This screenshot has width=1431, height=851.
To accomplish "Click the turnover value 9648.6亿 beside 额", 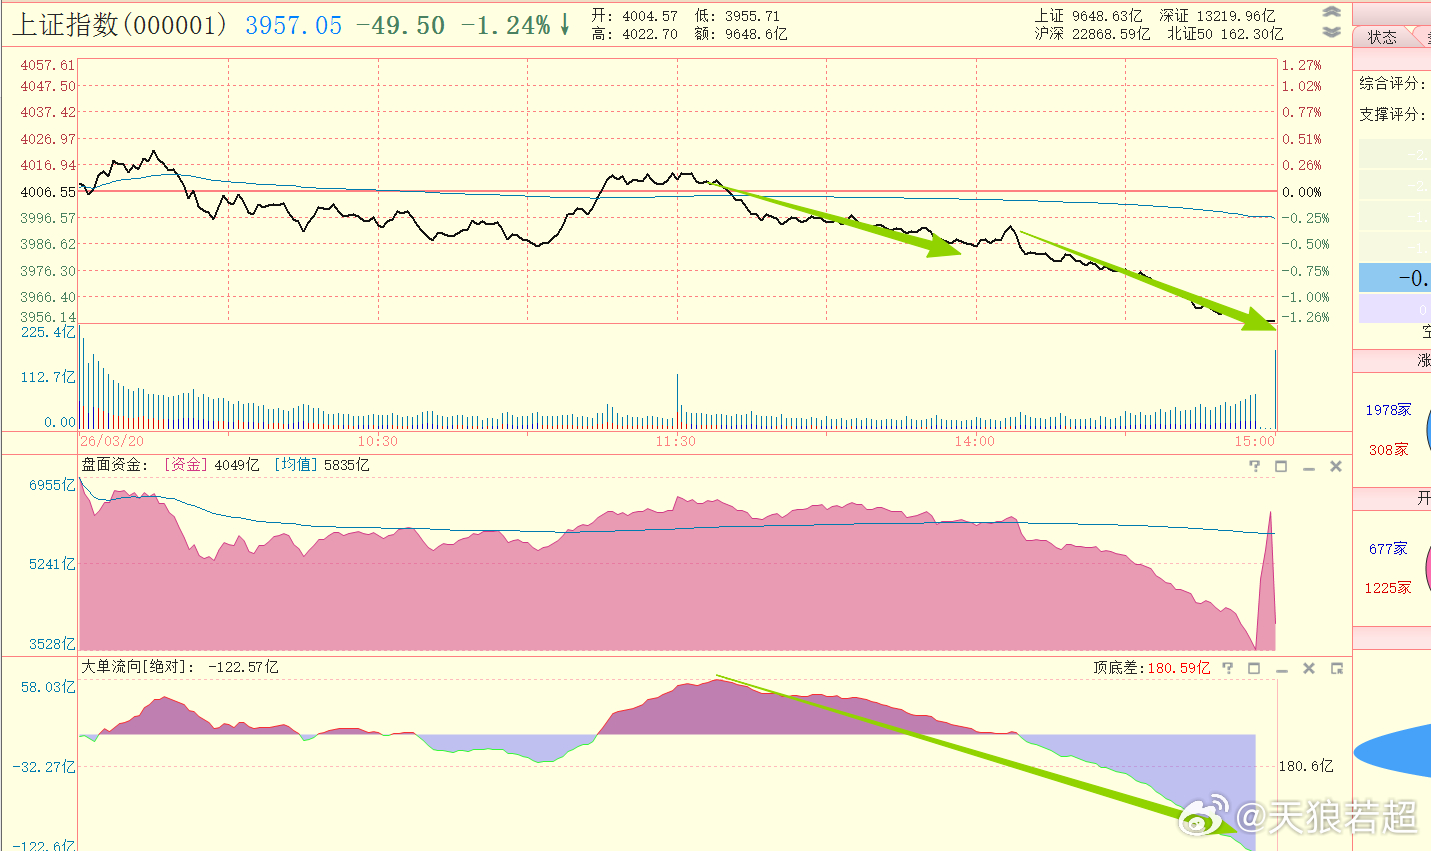I will pos(756,34).
